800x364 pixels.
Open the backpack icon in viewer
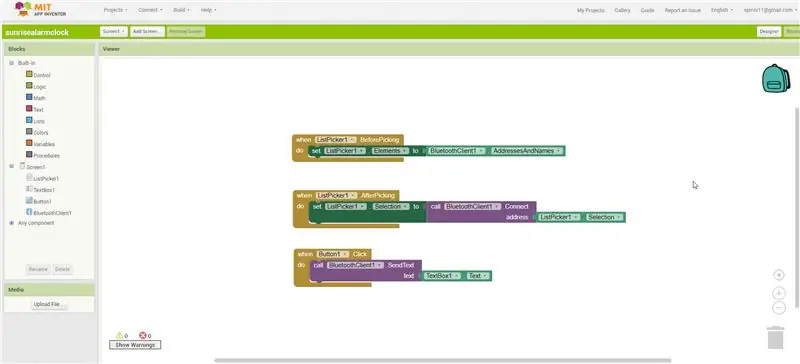pyautogui.click(x=776, y=78)
